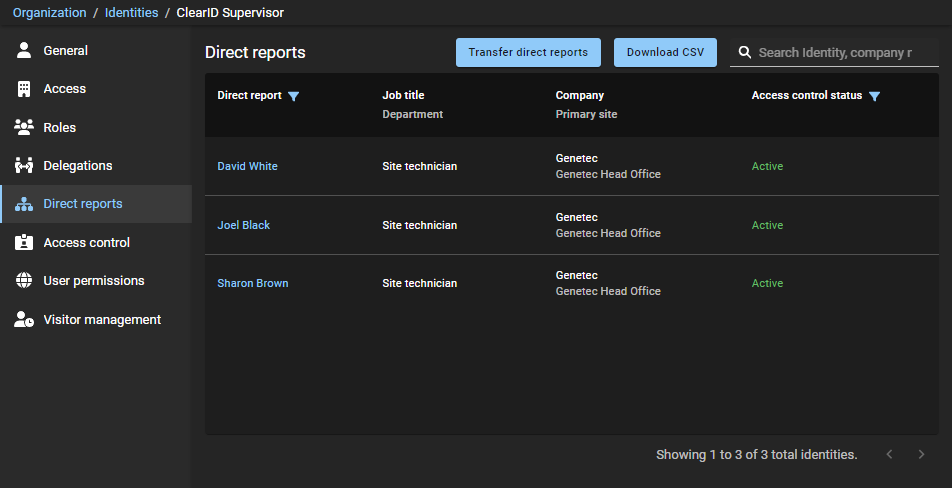Click the Search Identity input field

(x=835, y=53)
